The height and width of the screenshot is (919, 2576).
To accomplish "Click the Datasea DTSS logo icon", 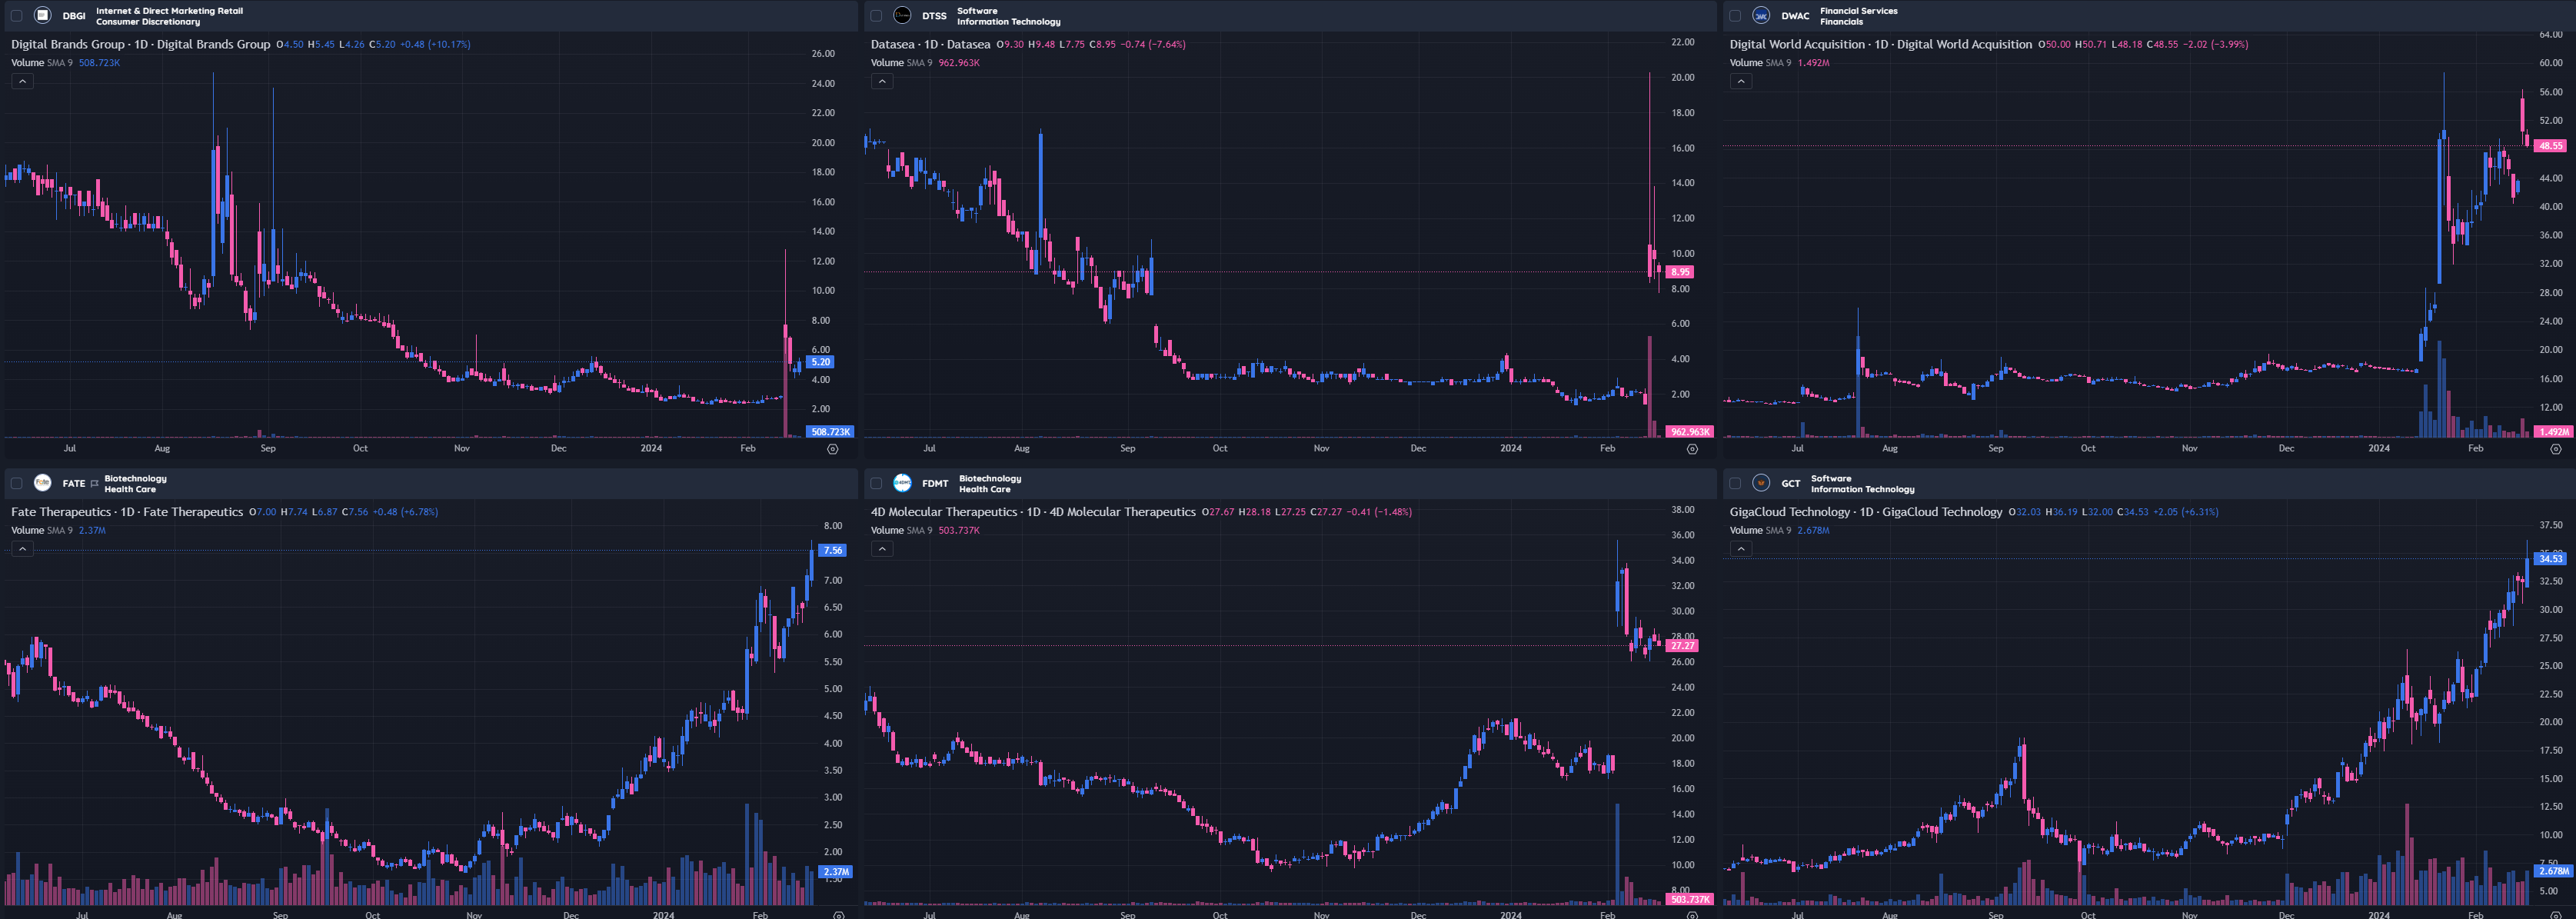I will coord(902,15).
